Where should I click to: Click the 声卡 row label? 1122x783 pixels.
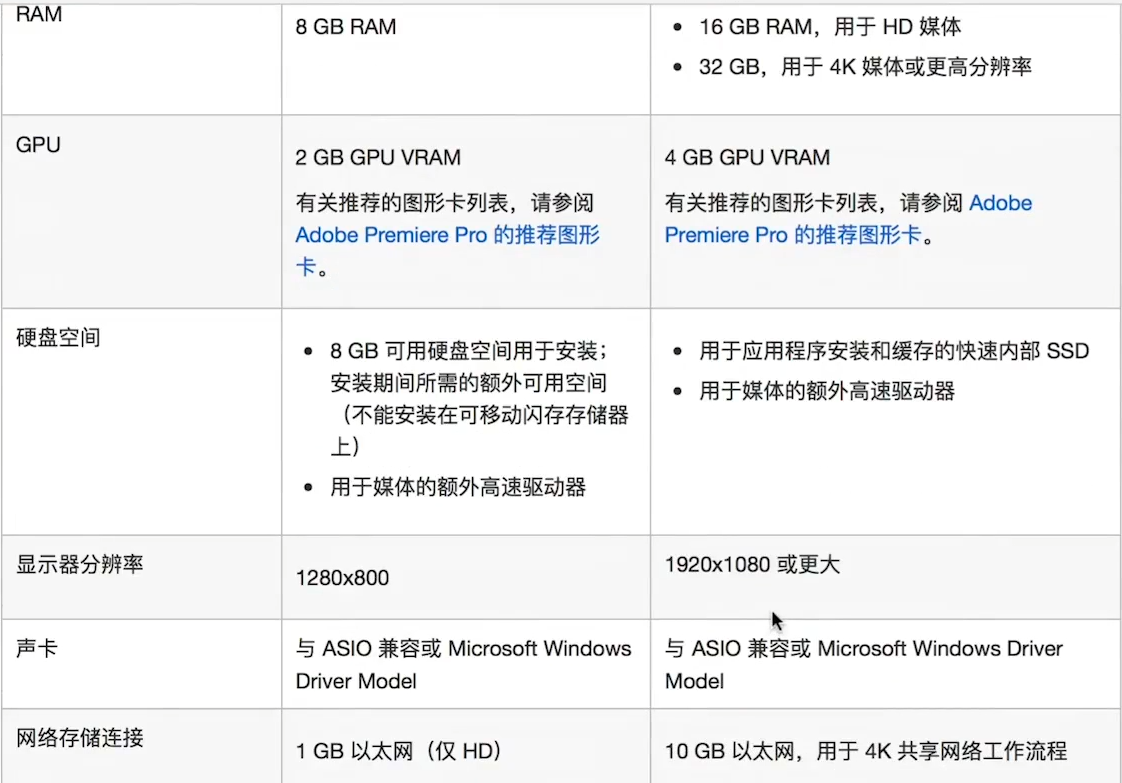37,648
